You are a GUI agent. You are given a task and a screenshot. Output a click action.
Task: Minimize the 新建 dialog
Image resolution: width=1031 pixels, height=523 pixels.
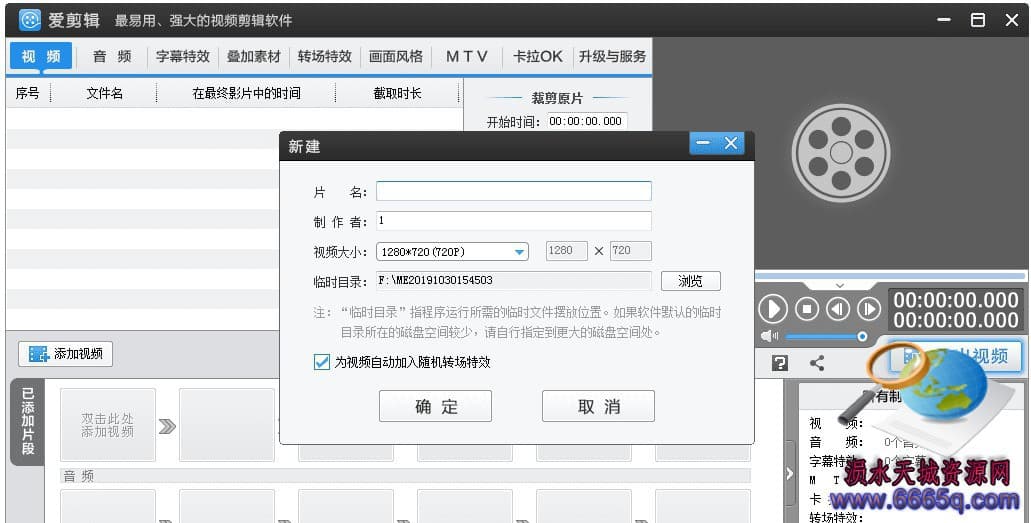click(703, 143)
